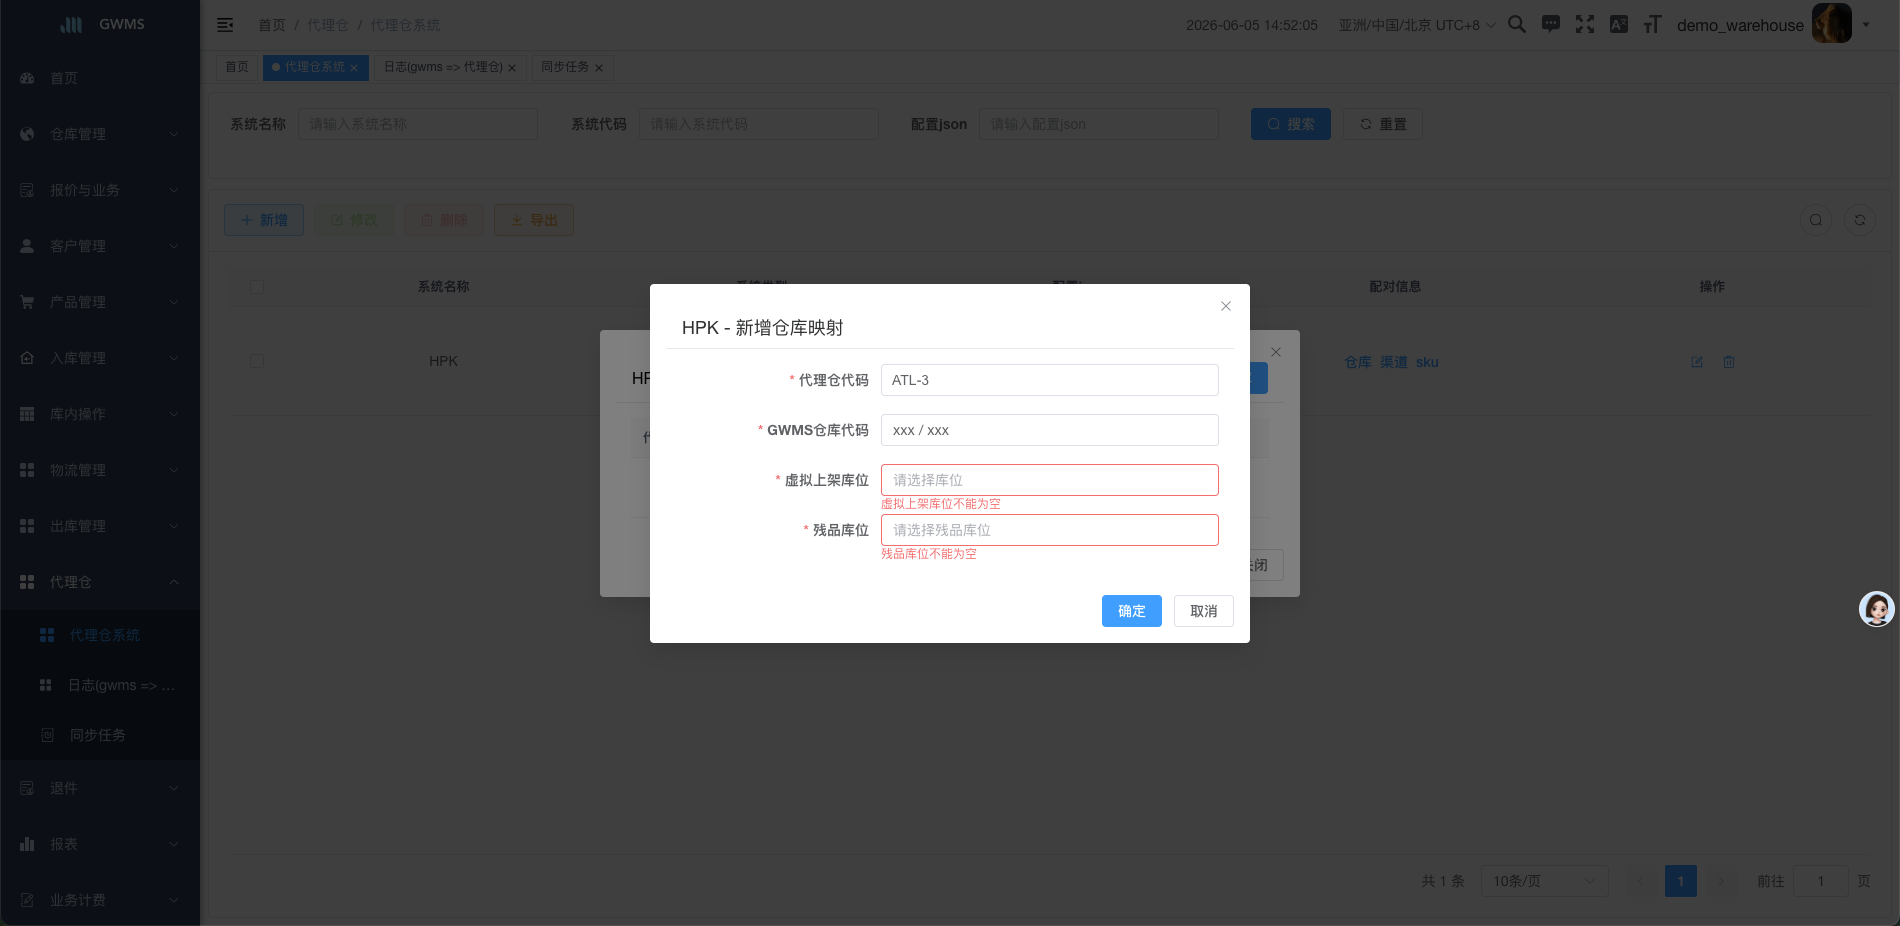
Task: Click the HPK row edit icon
Action: click(x=1697, y=362)
